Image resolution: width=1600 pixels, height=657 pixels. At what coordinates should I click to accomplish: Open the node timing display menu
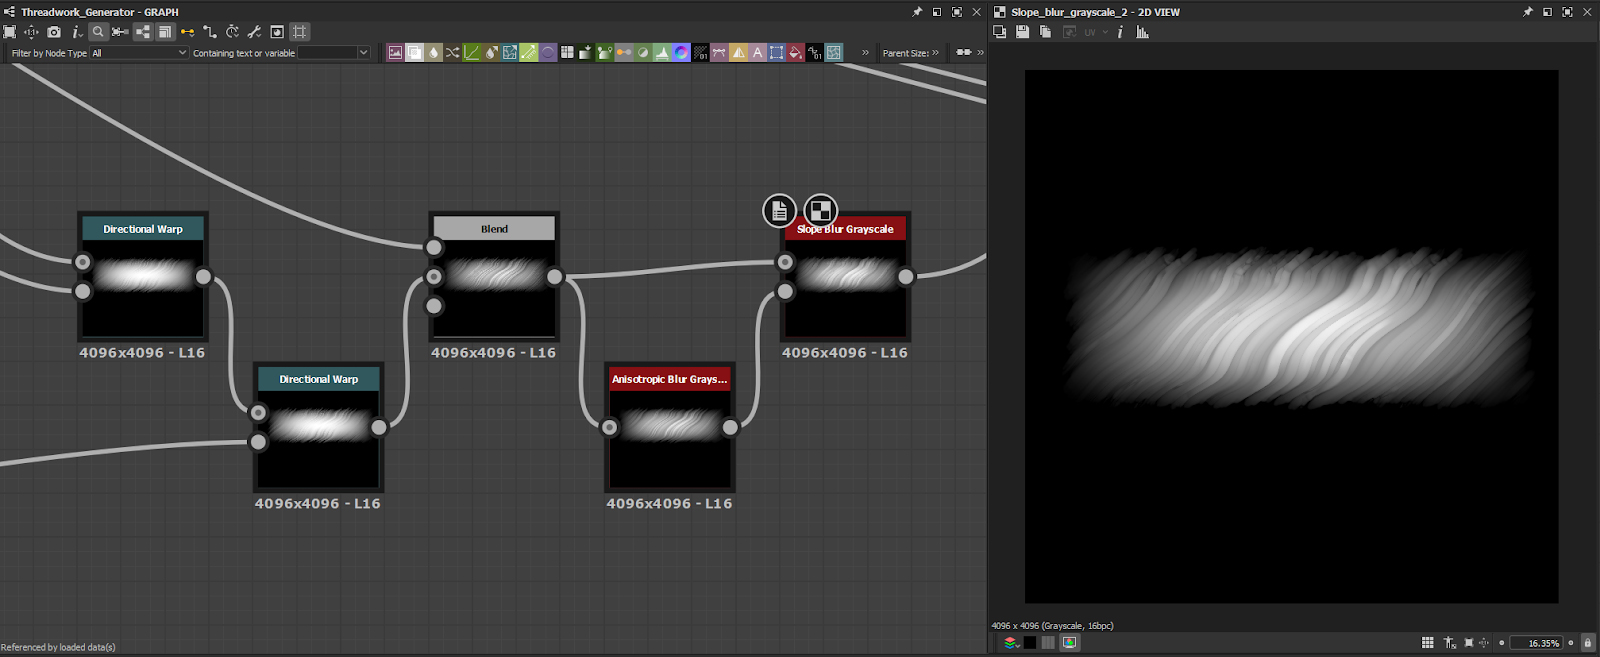click(x=232, y=32)
